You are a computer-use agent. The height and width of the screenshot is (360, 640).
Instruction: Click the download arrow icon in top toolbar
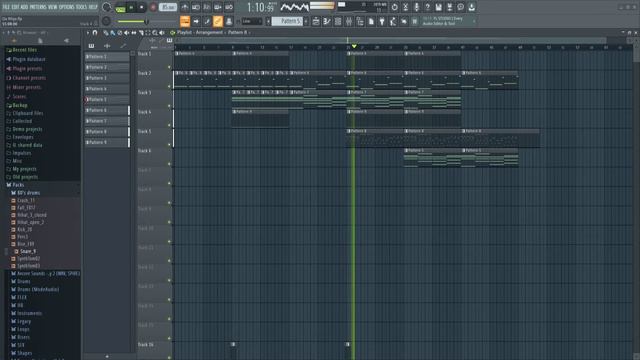(x=471, y=7)
